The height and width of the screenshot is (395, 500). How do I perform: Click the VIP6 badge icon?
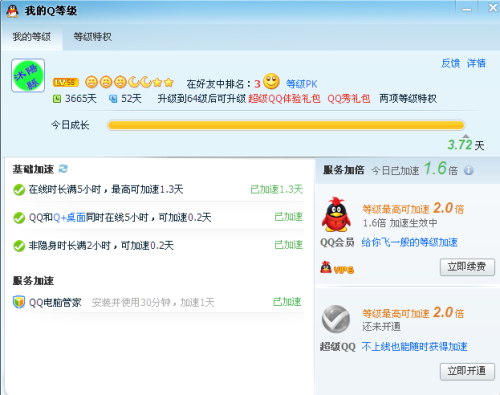click(x=337, y=268)
